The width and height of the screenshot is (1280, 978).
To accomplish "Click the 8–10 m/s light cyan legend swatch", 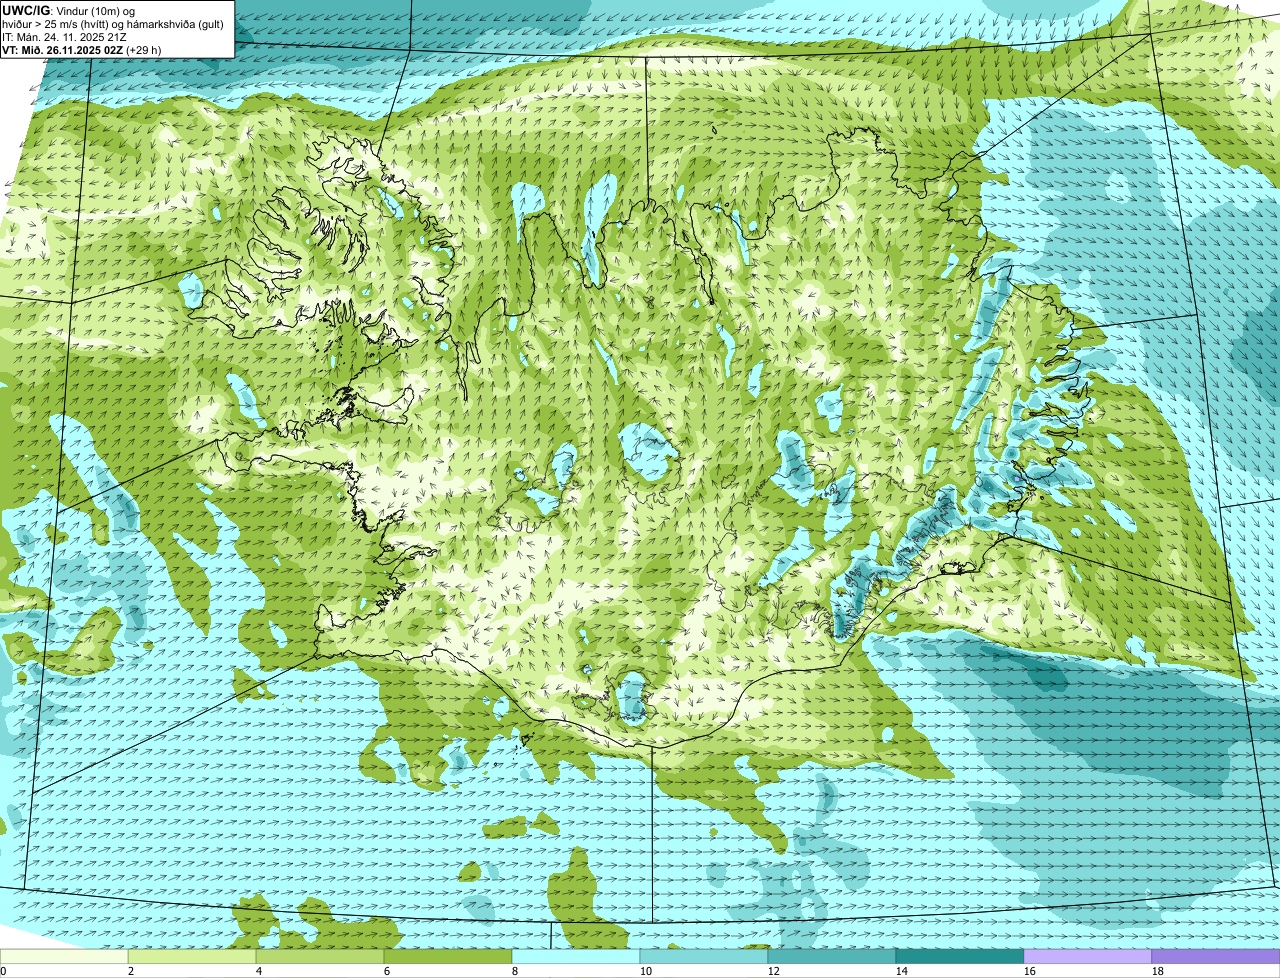I will click(x=576, y=957).
